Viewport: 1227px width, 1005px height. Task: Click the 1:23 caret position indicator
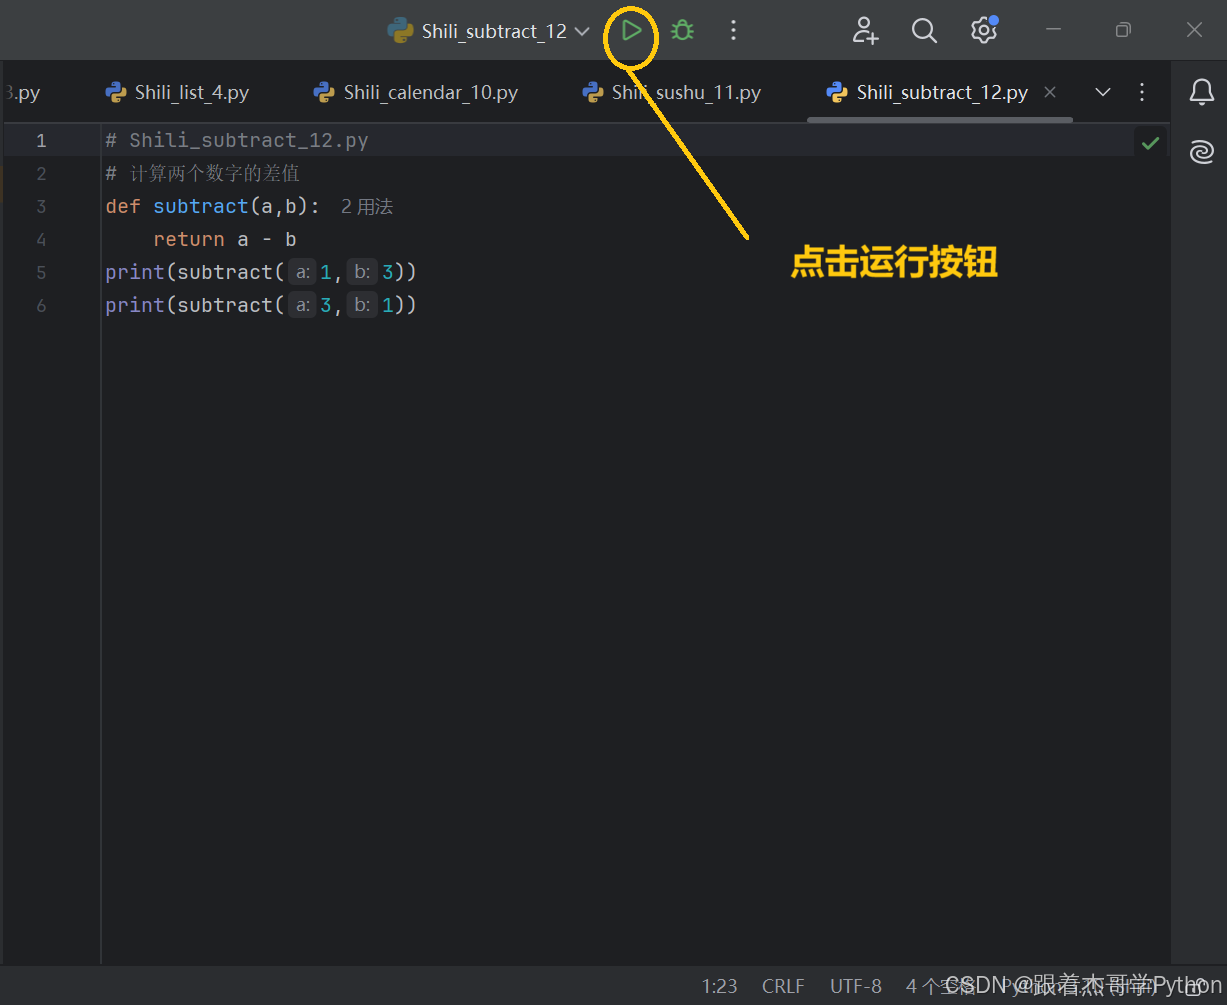tap(719, 986)
